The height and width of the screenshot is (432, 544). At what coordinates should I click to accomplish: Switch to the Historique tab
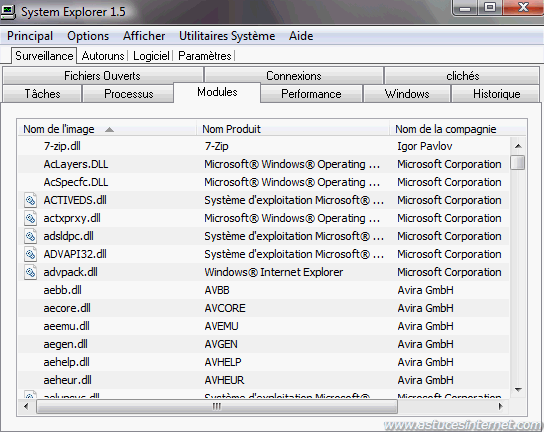(496, 94)
